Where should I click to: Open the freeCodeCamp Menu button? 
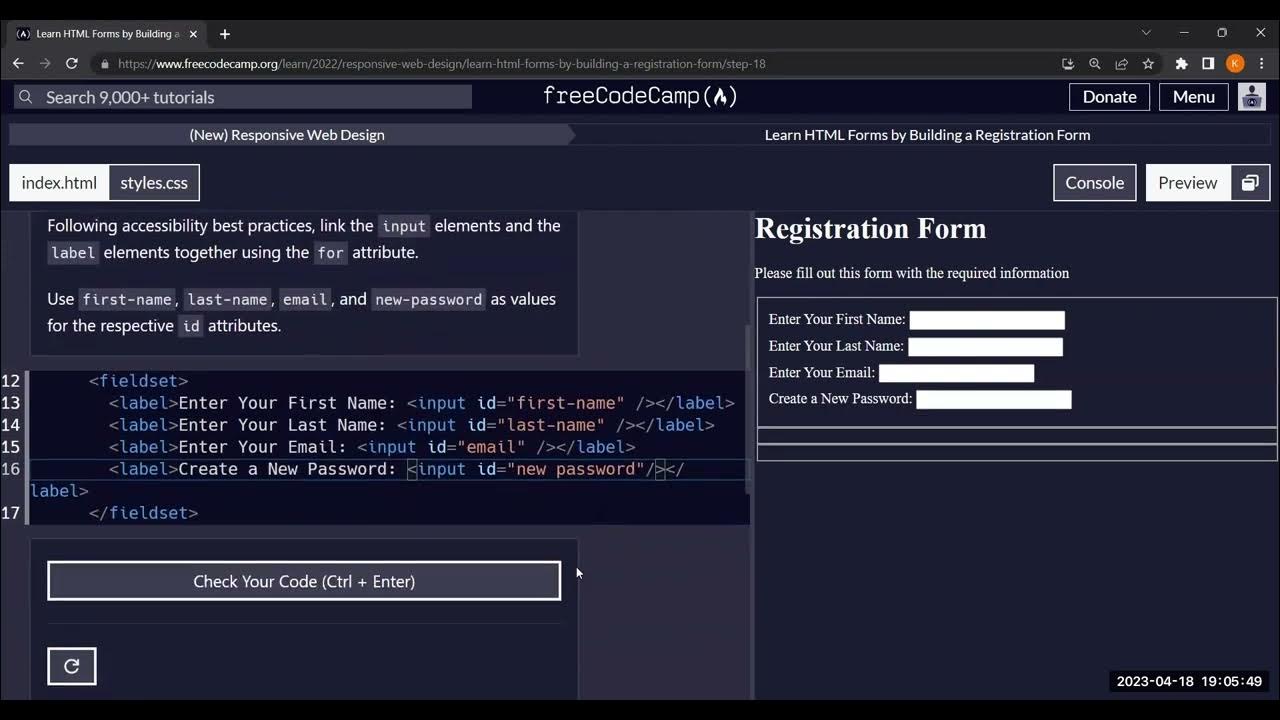click(x=1193, y=97)
